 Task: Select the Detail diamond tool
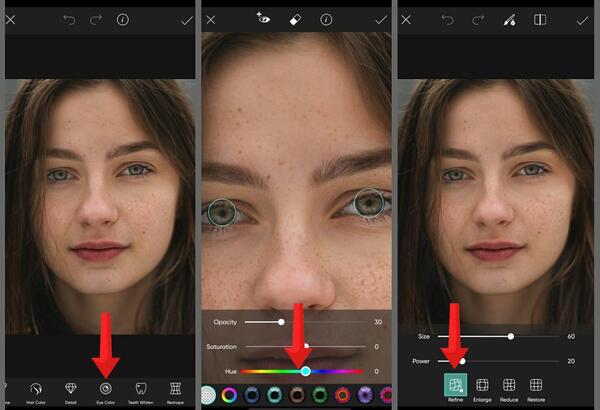(71, 393)
